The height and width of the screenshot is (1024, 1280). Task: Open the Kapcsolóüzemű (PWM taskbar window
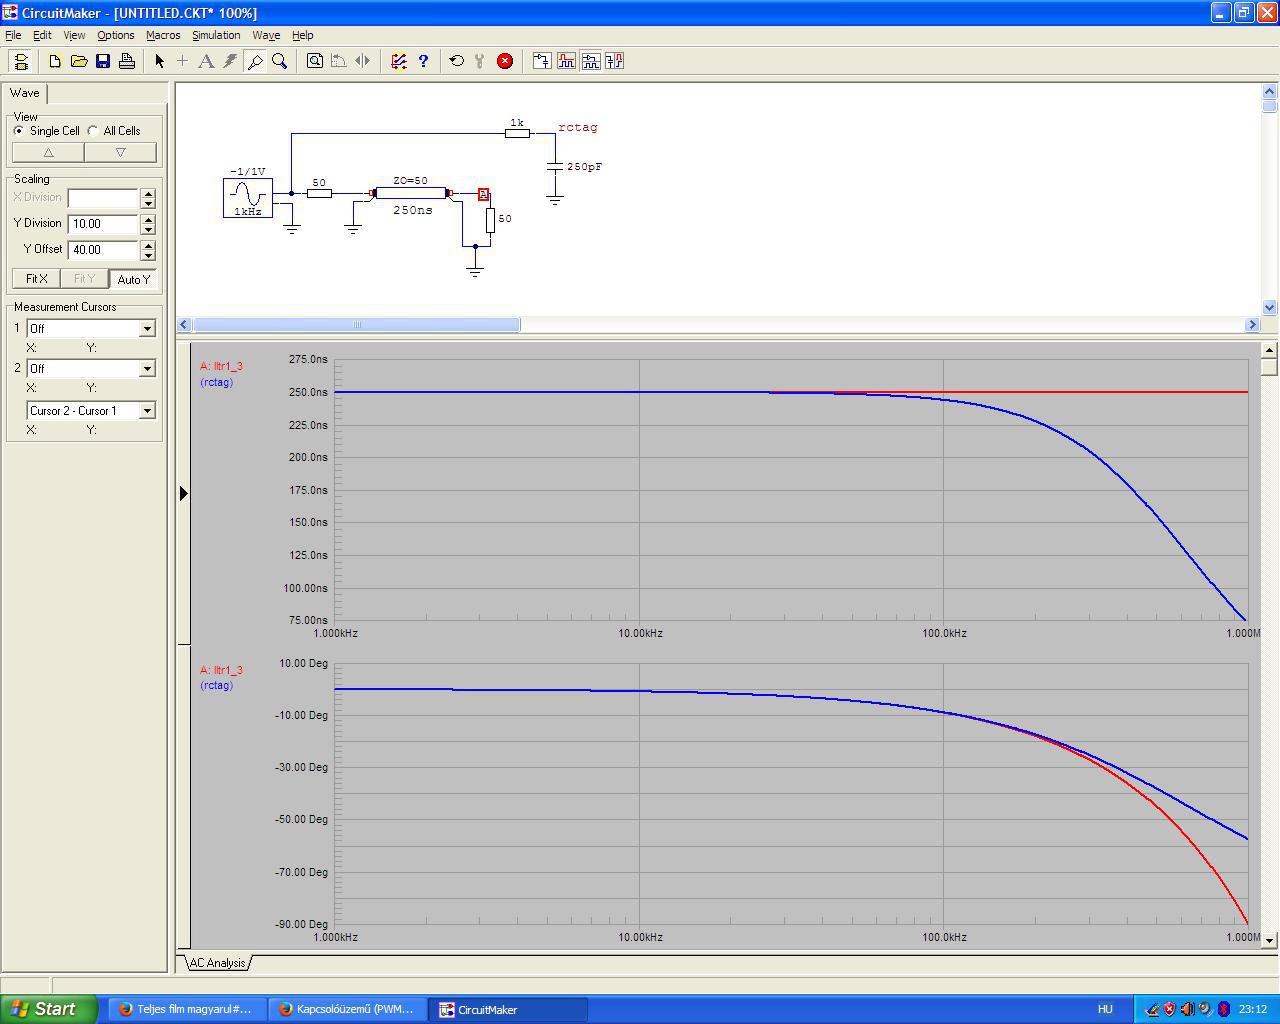point(347,1009)
